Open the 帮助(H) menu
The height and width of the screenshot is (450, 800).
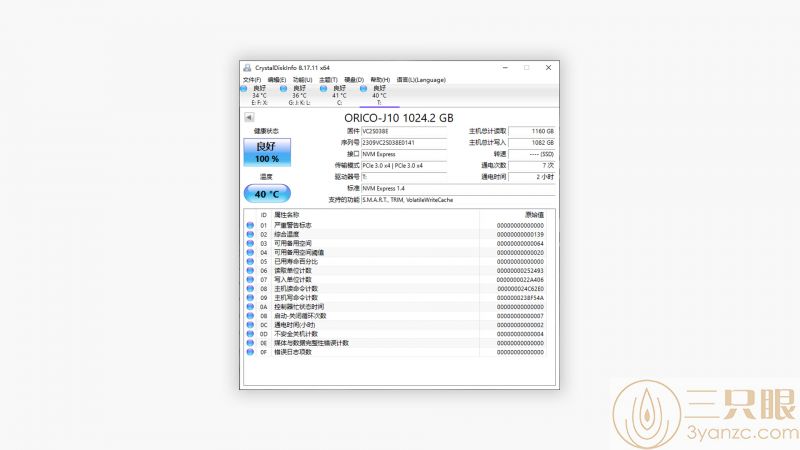click(x=380, y=80)
